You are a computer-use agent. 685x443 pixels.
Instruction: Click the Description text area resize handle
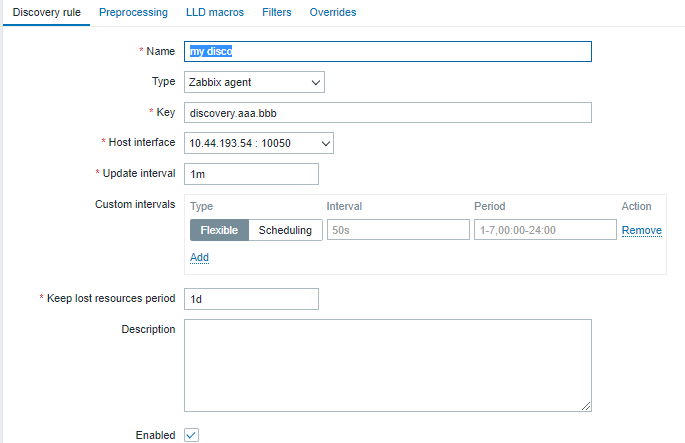586,406
